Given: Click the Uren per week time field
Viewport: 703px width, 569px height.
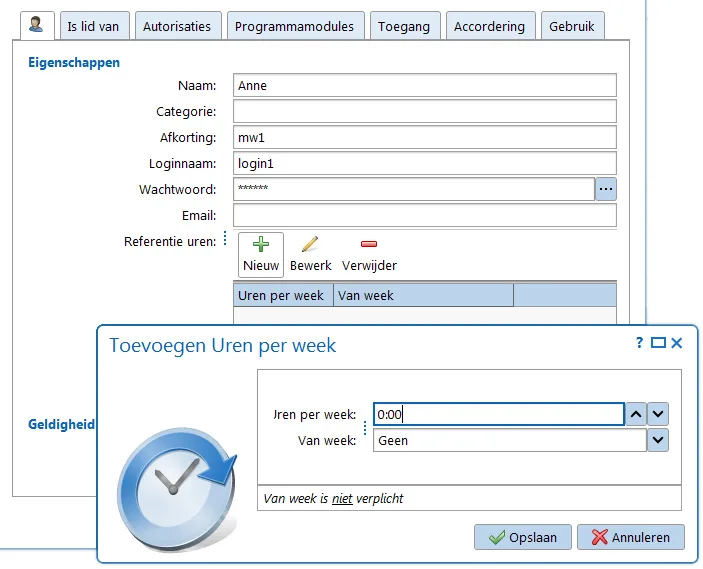Looking at the screenshot, I should pos(499,414).
